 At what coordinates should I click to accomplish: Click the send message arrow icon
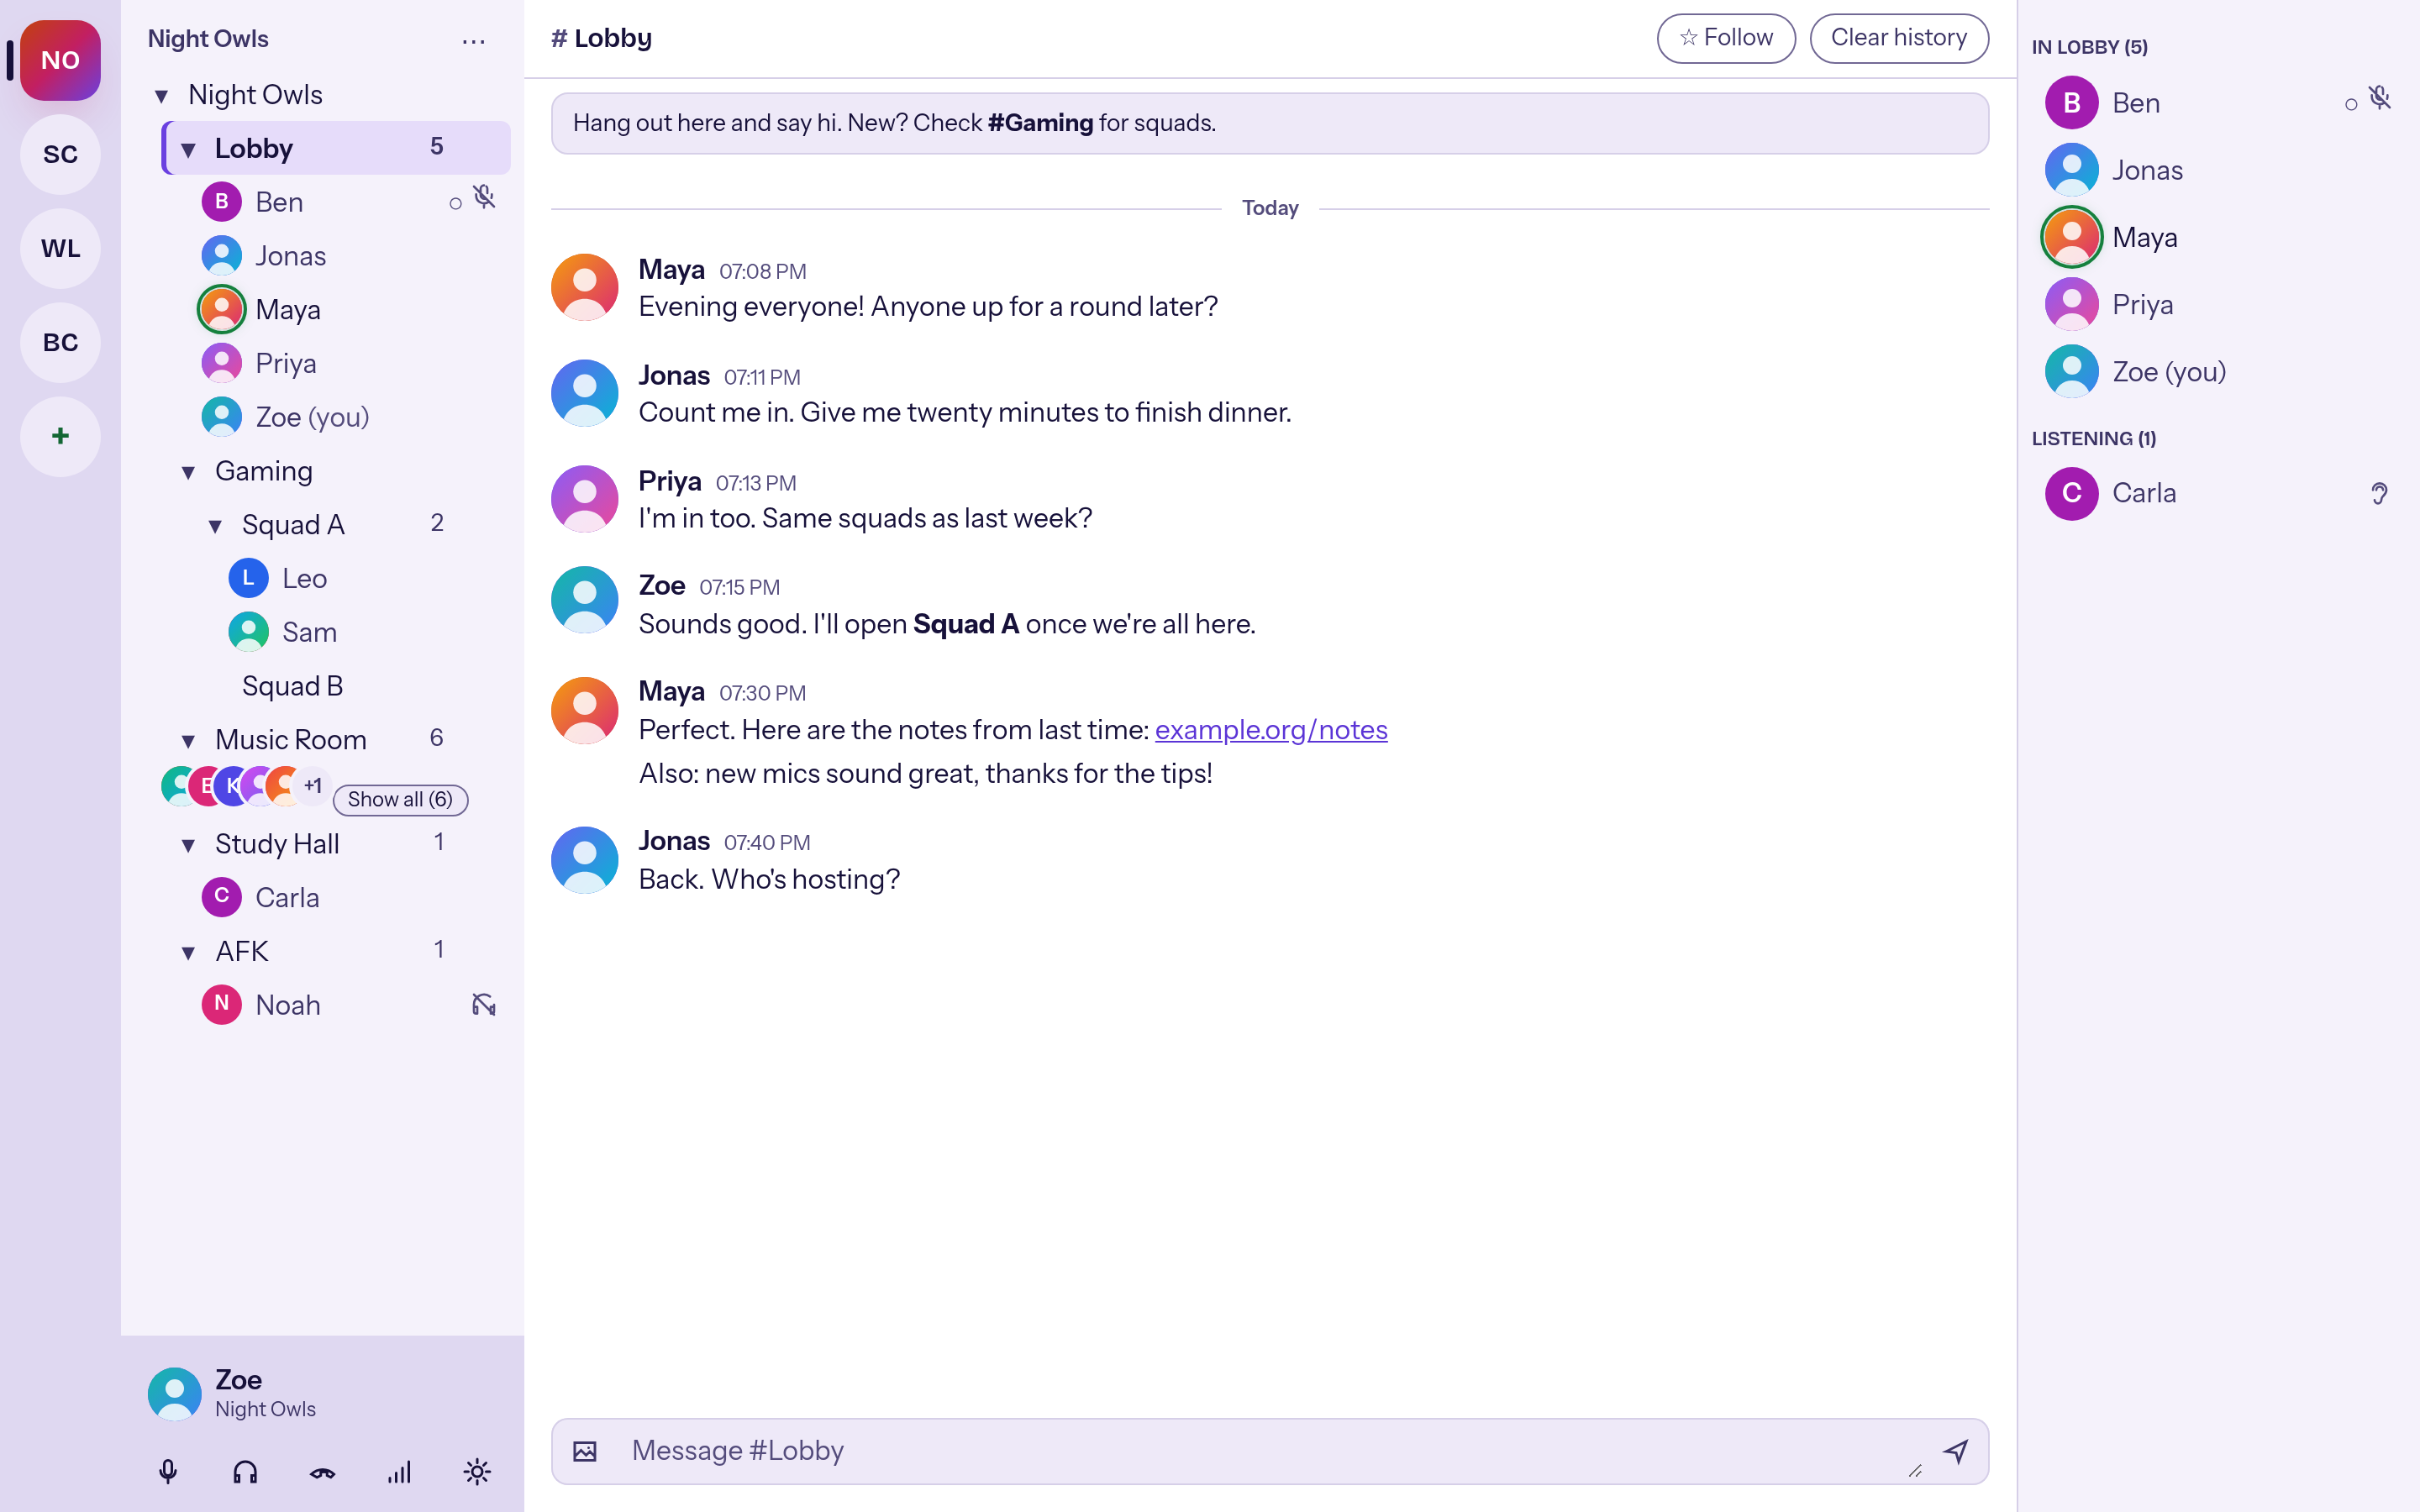(x=1955, y=1451)
